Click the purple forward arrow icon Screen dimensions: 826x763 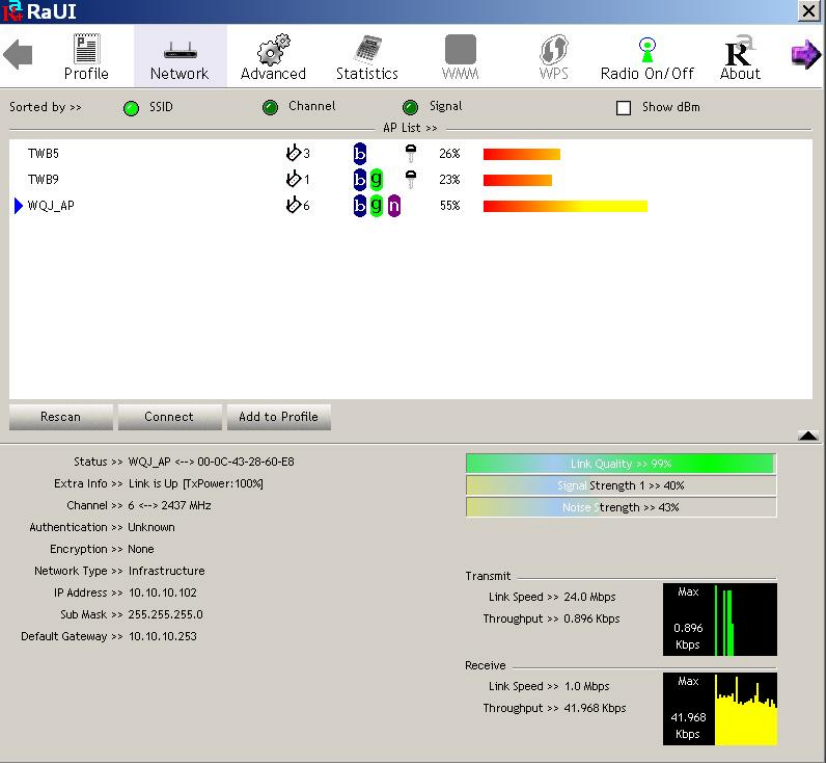click(x=805, y=55)
